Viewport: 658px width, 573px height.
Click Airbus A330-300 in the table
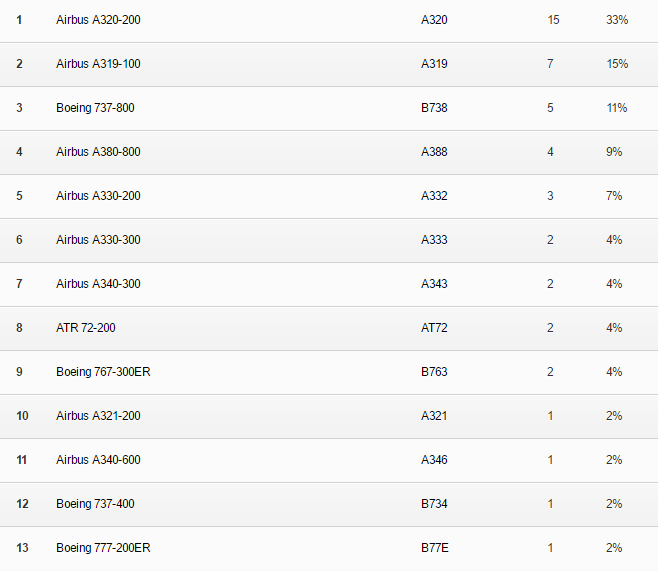point(98,240)
